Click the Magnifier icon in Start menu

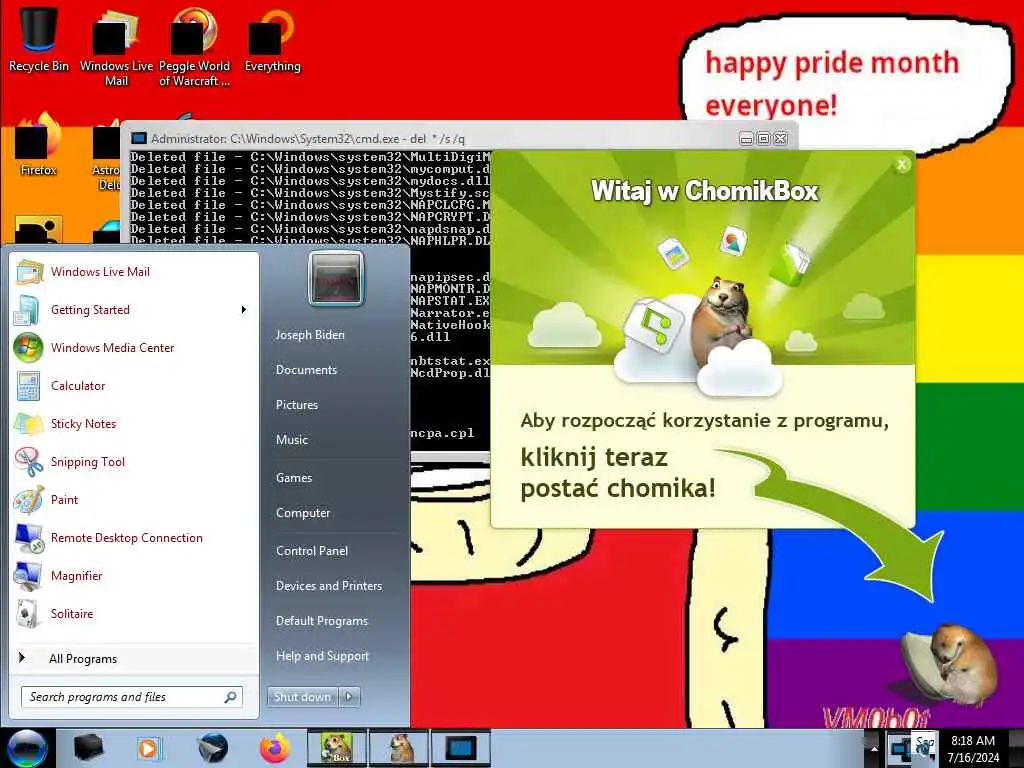[29, 576]
